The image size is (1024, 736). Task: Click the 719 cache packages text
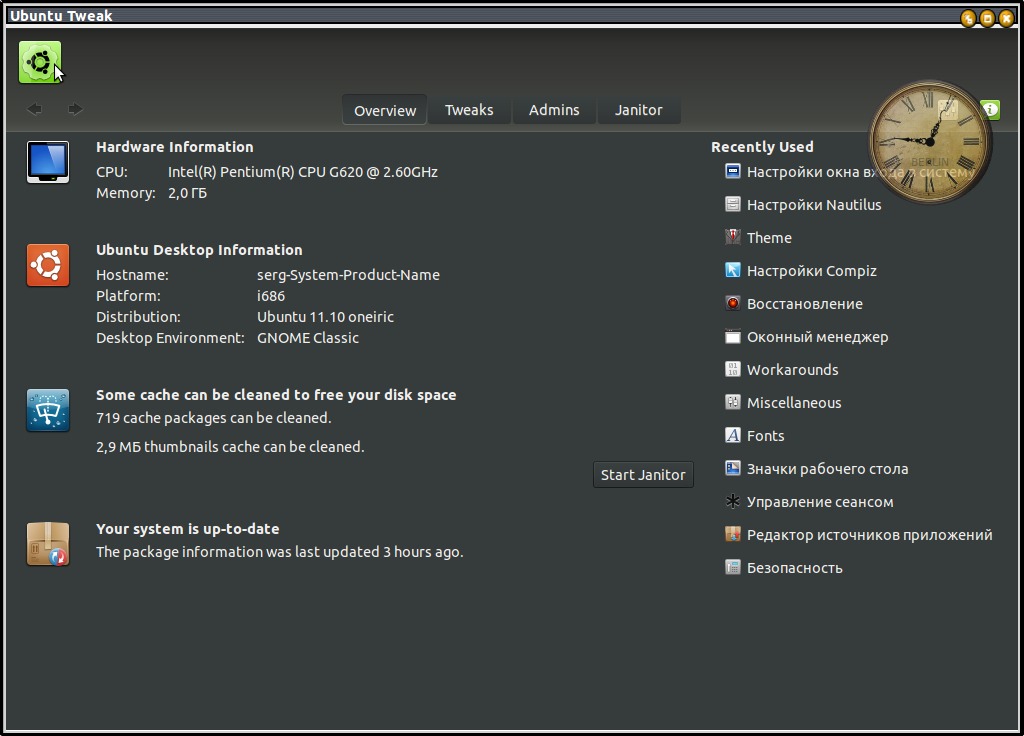[214, 418]
